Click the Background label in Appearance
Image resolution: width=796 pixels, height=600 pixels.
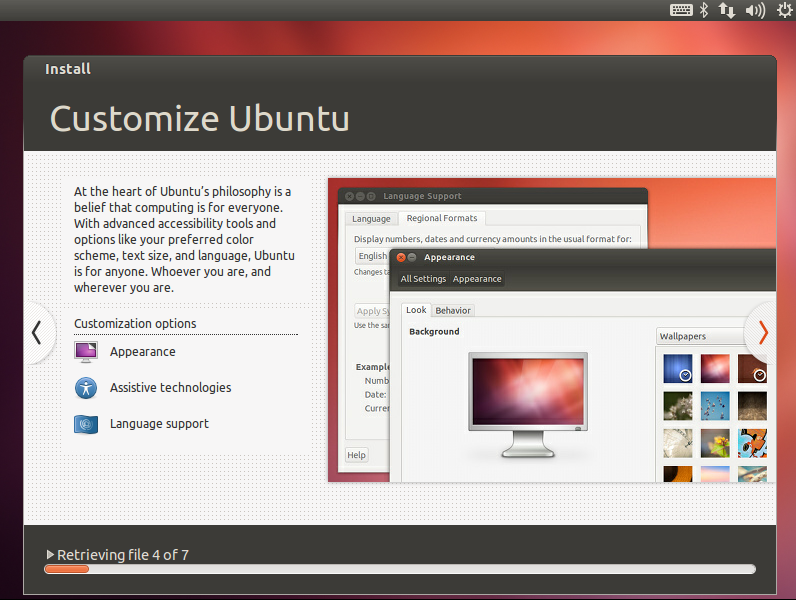point(434,331)
